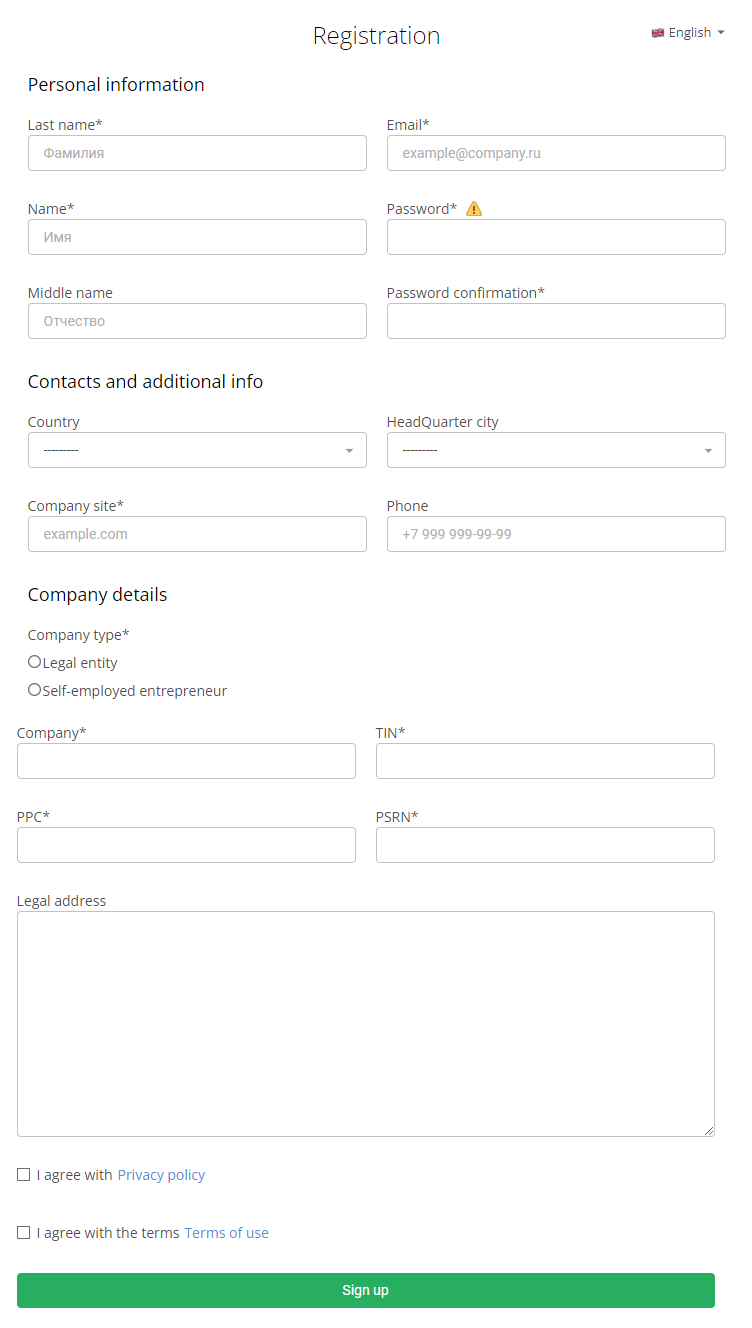Check the Terms of use agreement box

click(24, 1233)
